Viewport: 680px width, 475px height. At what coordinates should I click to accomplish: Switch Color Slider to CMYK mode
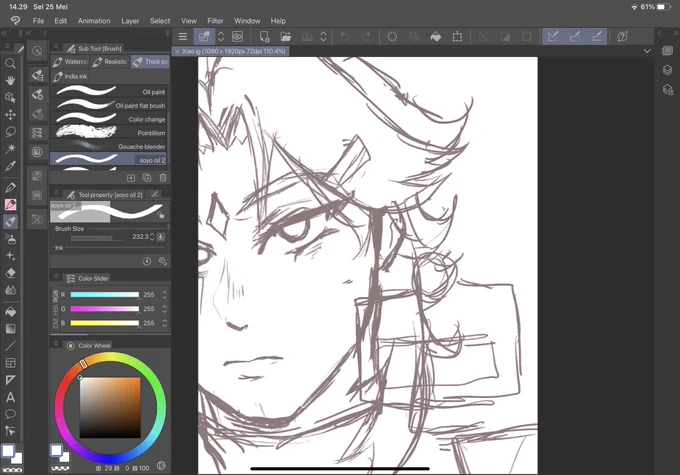56,324
